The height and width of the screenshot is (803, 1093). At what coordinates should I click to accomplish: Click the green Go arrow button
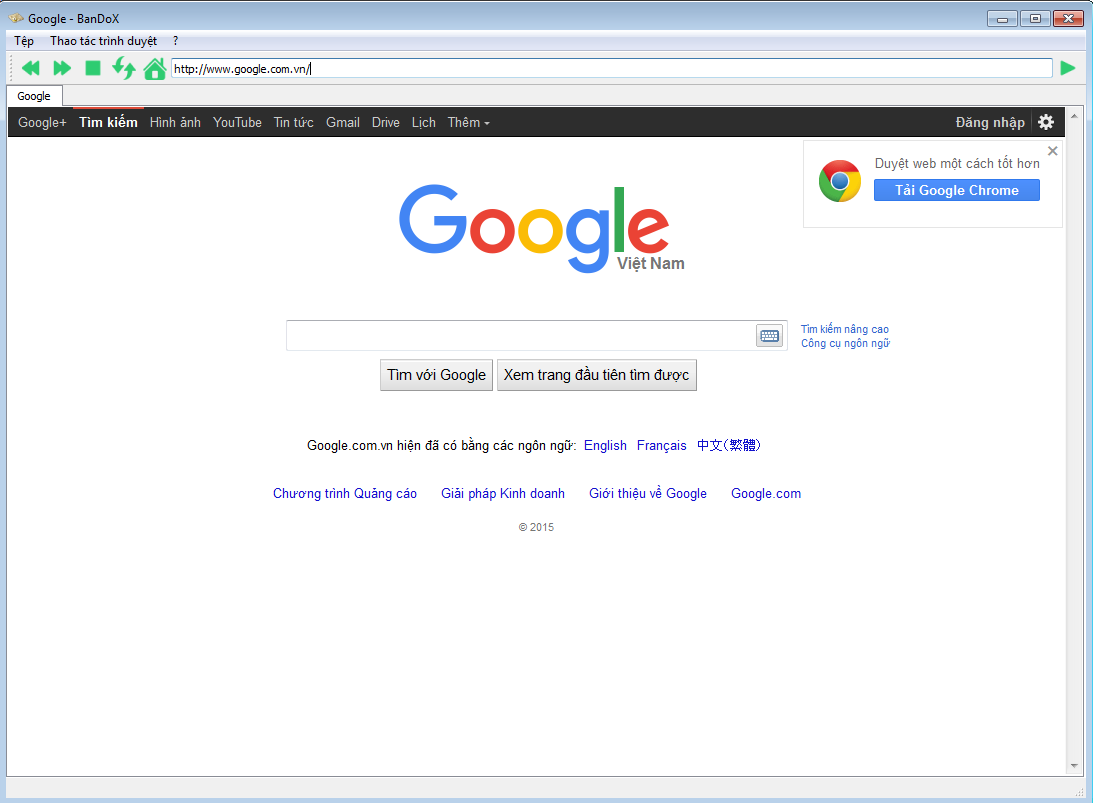(x=1067, y=68)
